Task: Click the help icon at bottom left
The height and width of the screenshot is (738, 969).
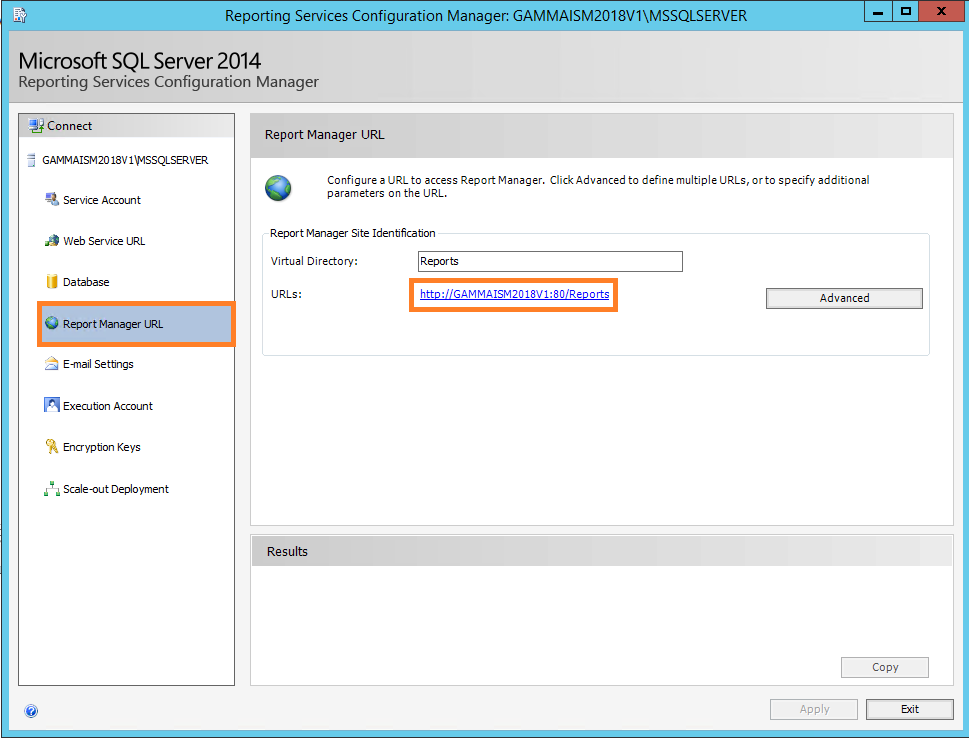Action: (31, 710)
